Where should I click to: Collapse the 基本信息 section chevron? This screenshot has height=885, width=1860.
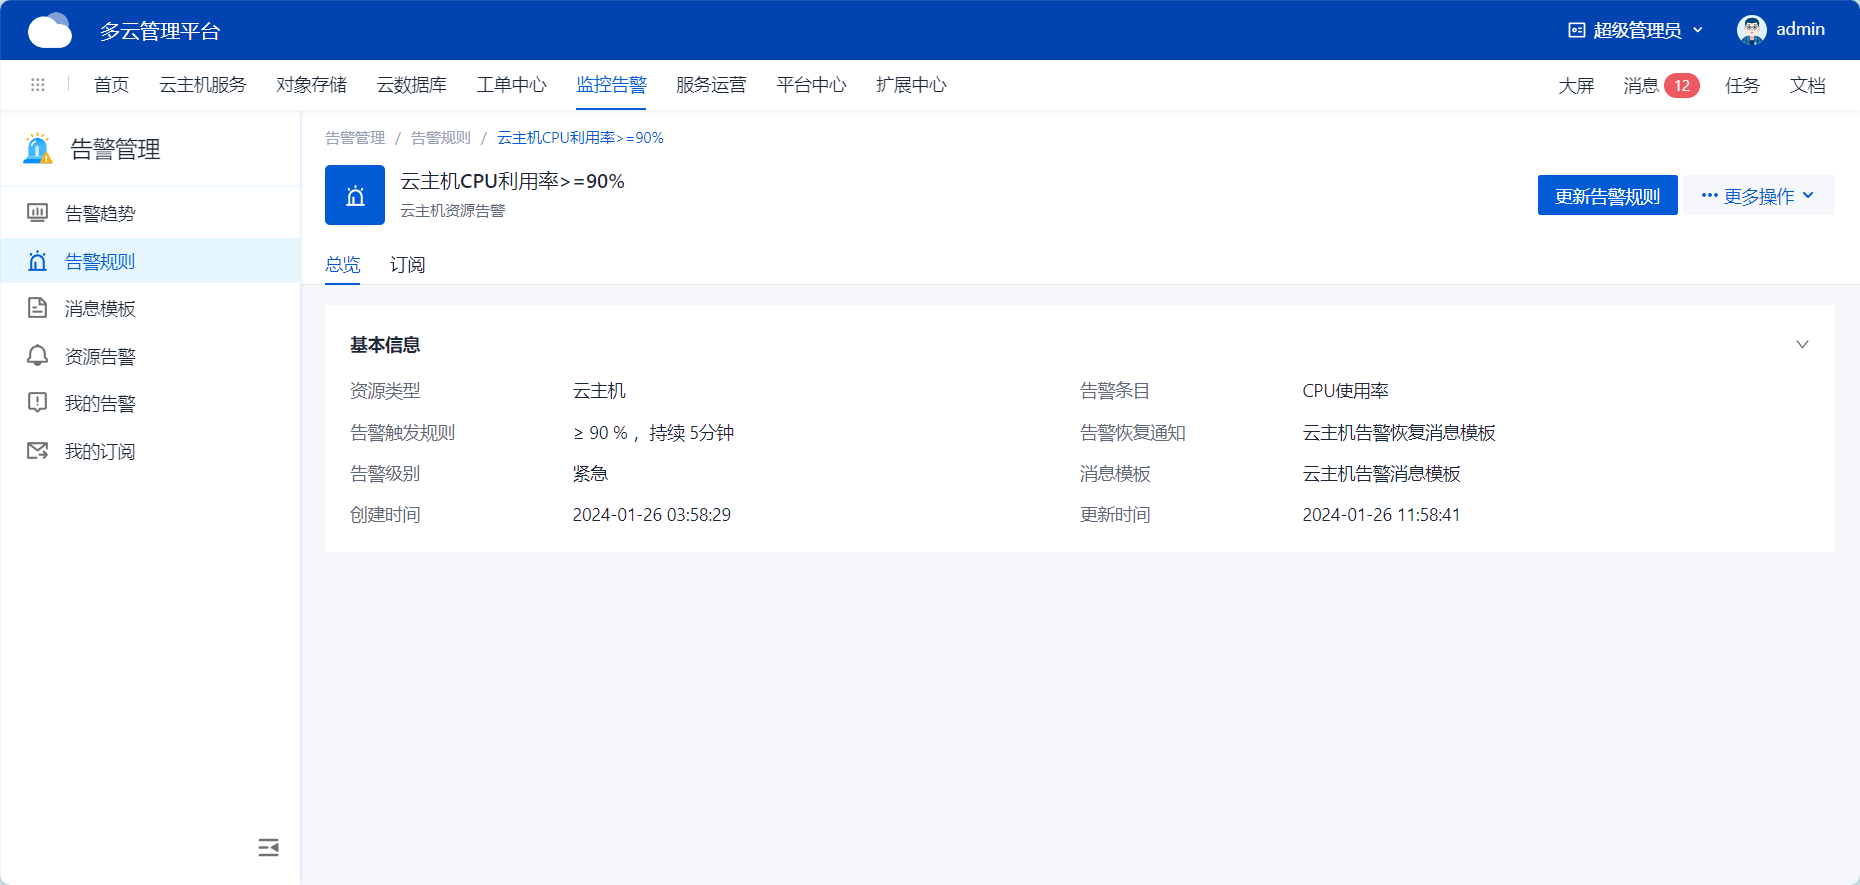(x=1802, y=345)
